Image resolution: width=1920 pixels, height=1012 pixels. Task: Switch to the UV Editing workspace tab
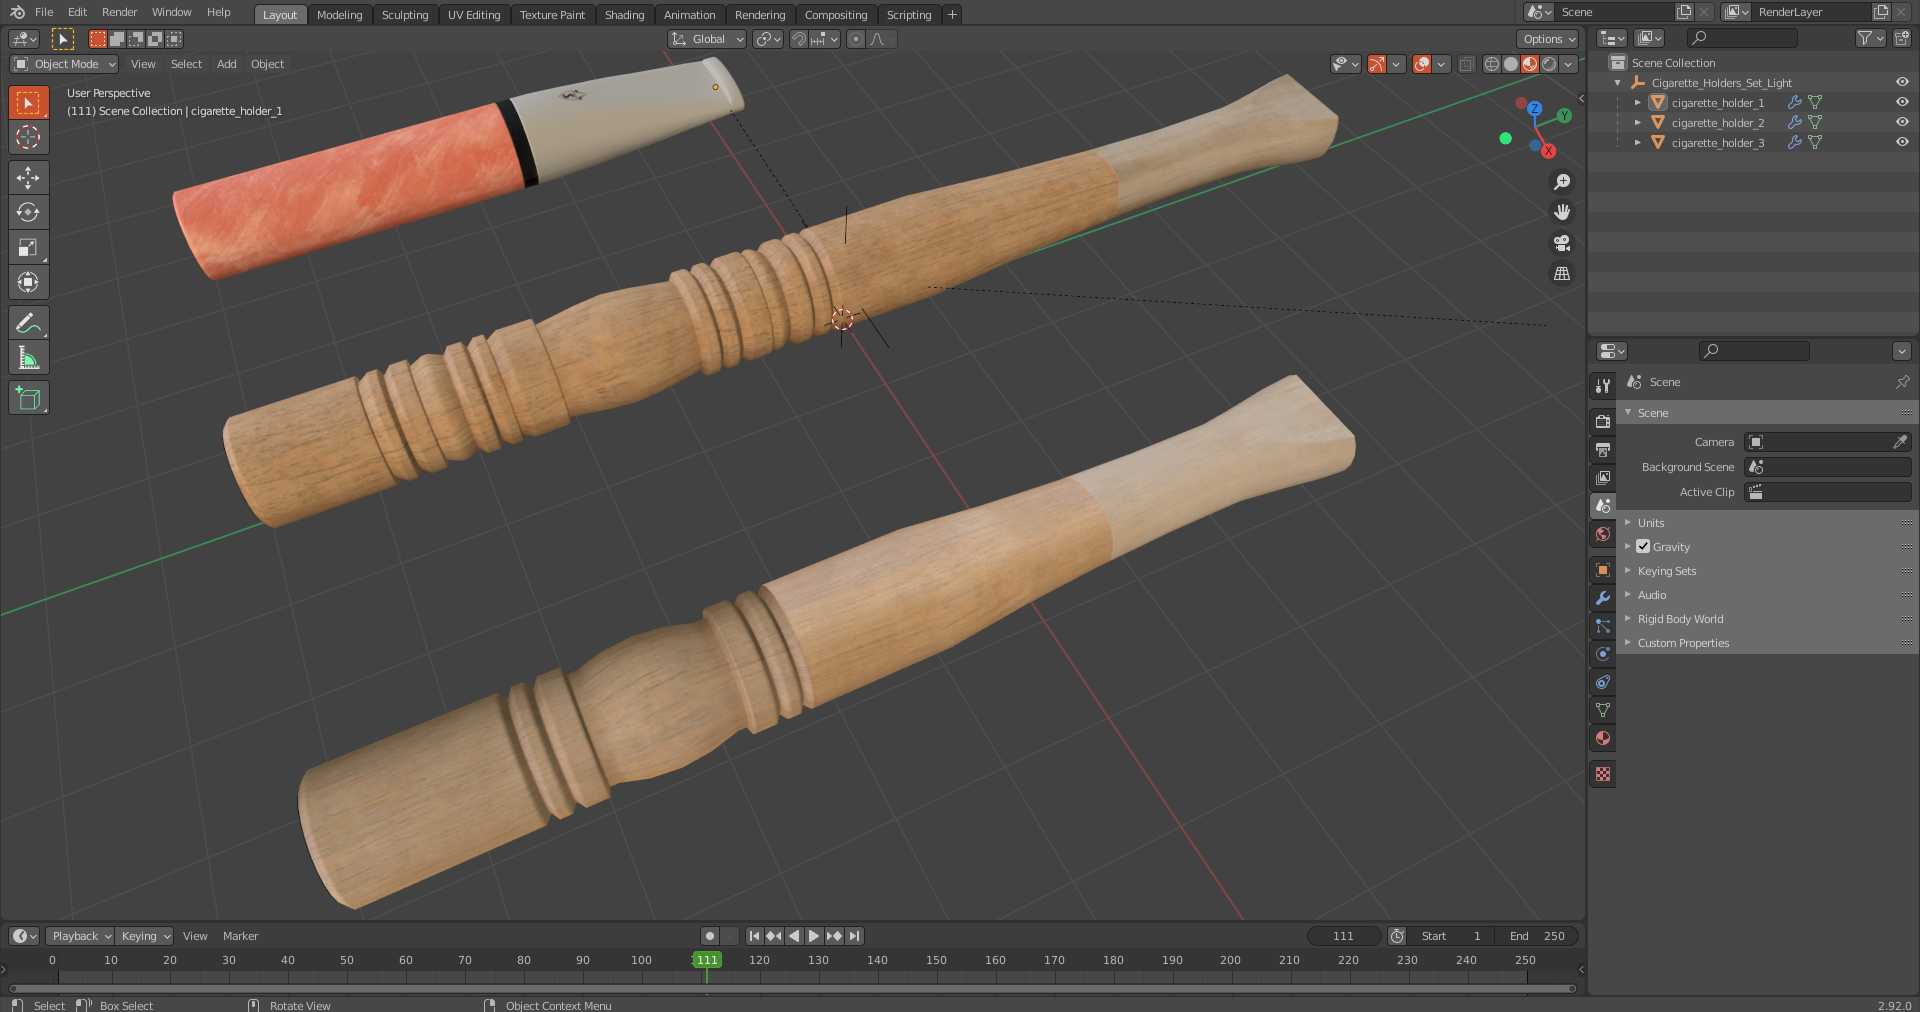point(474,15)
